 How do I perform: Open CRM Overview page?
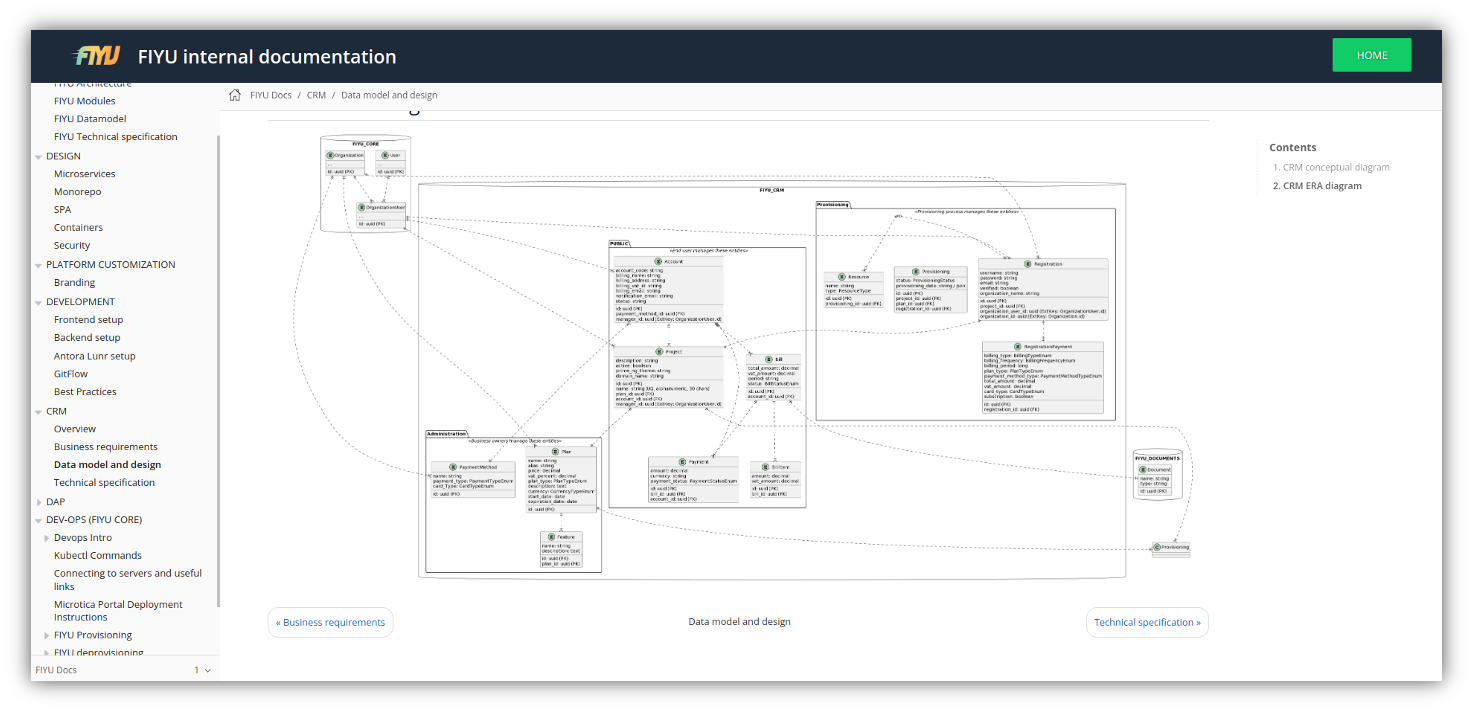pyautogui.click(x=75, y=428)
